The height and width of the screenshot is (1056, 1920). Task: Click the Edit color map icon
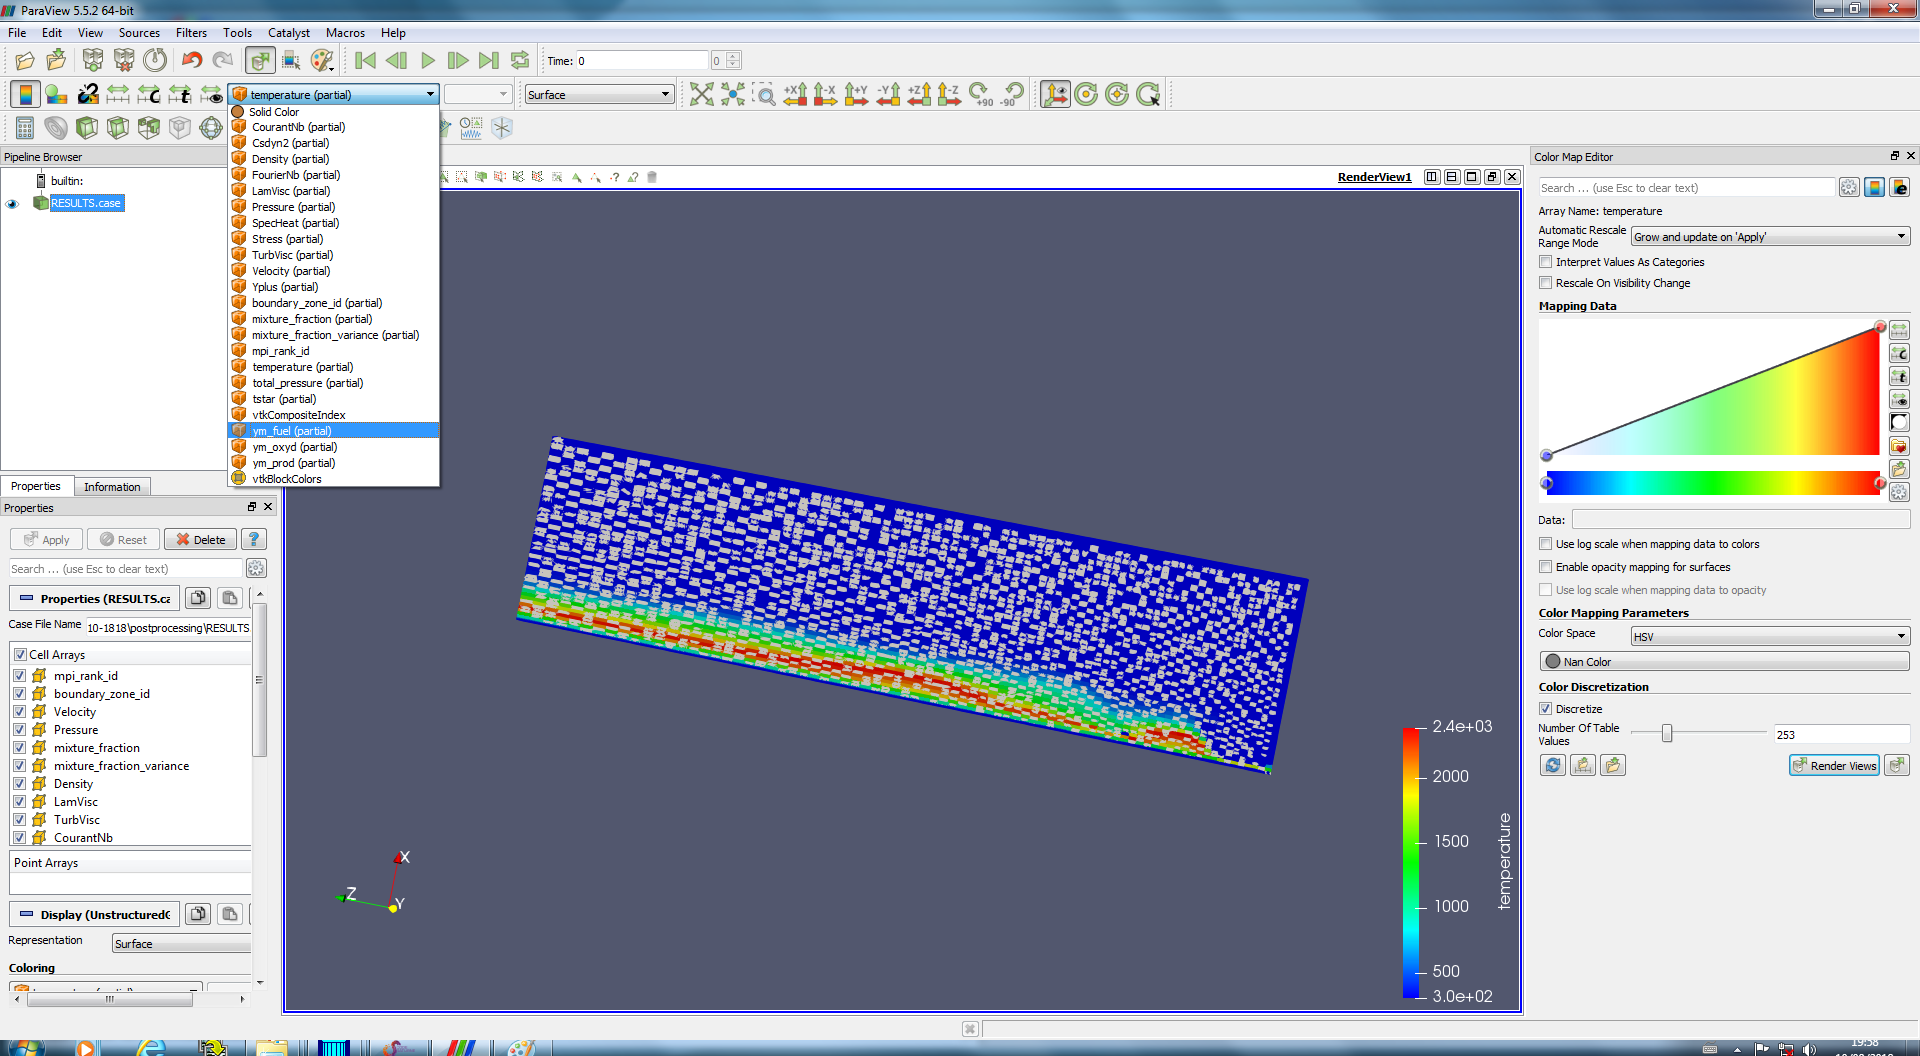[56, 95]
